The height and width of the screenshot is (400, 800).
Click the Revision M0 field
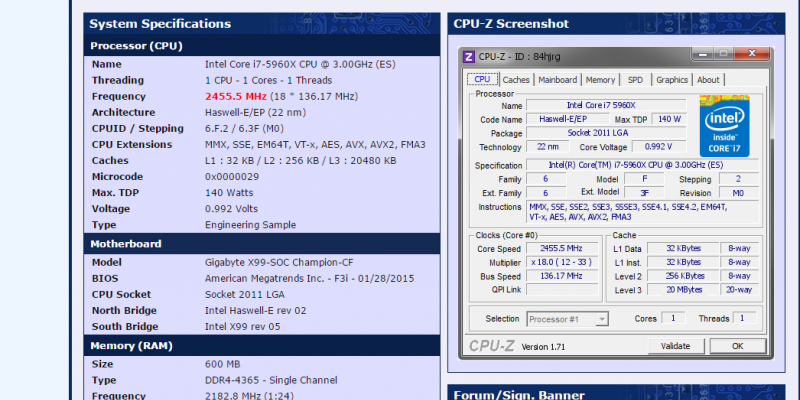point(739,193)
